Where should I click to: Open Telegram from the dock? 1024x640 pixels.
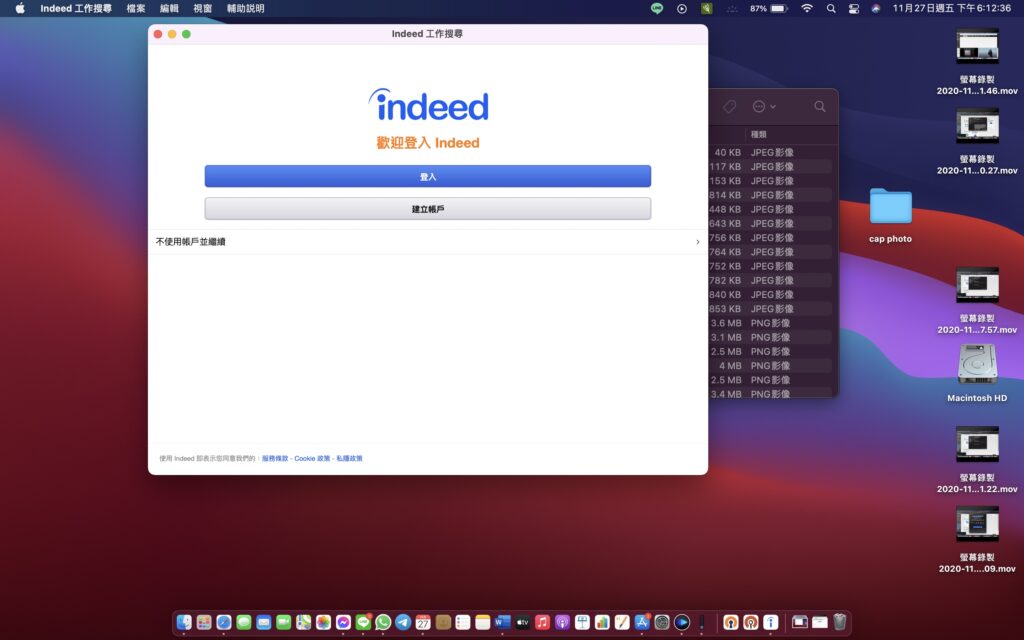tap(403, 622)
